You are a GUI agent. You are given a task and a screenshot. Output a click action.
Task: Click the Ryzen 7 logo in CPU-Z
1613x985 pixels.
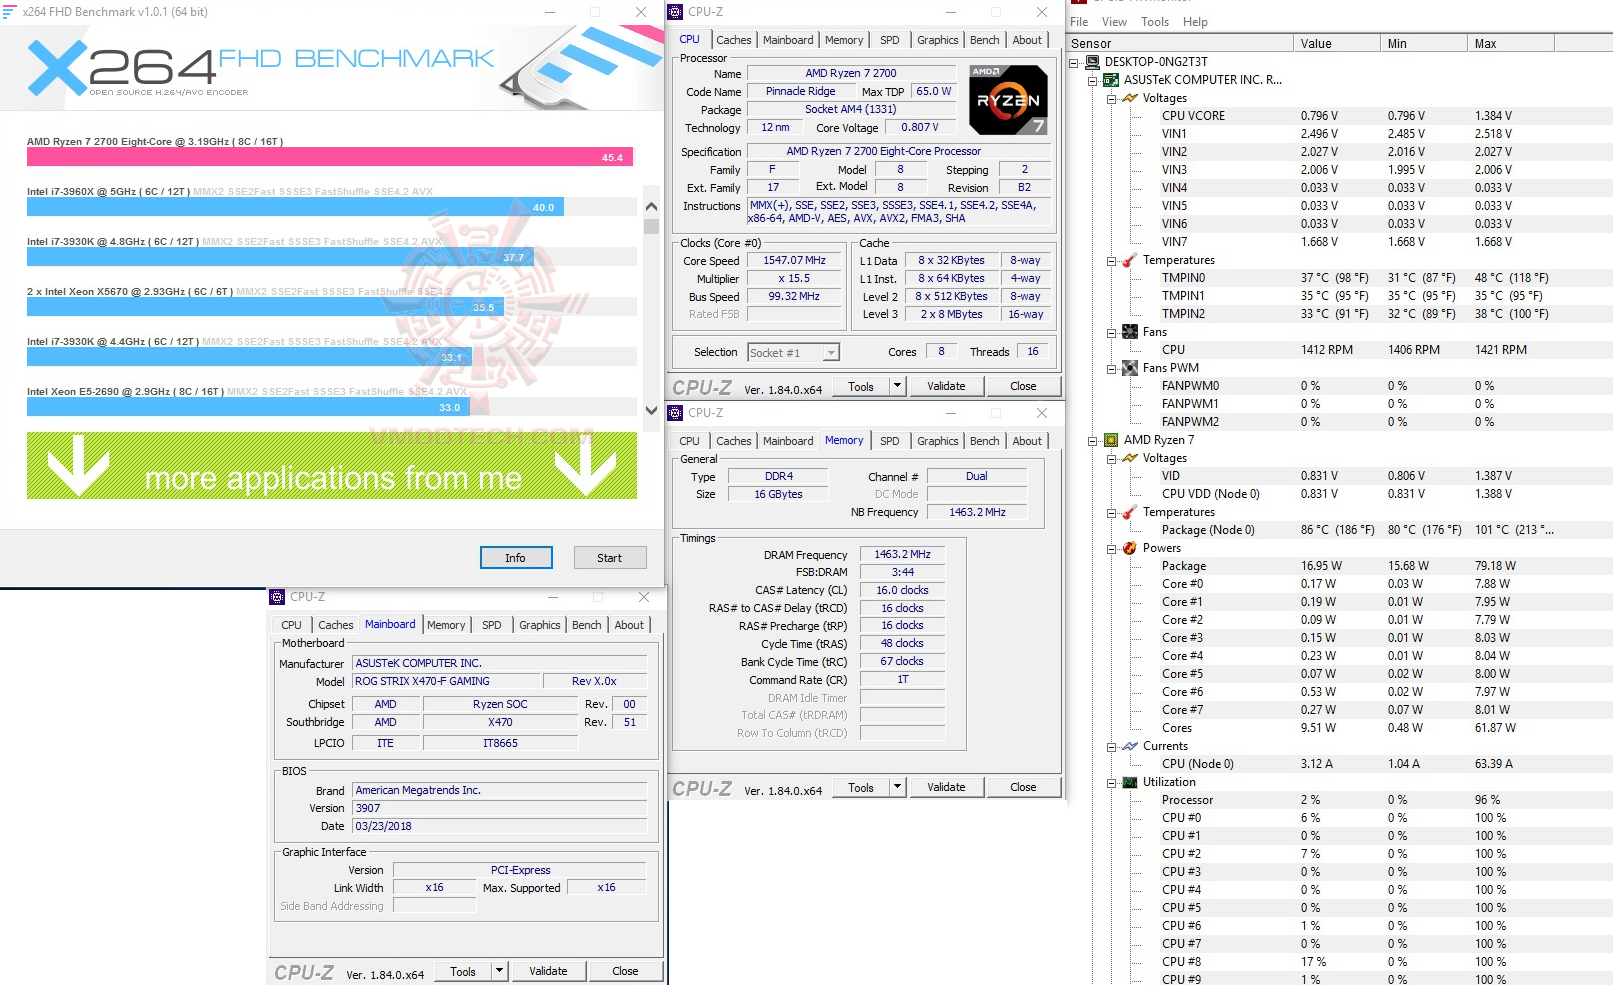click(x=1009, y=99)
